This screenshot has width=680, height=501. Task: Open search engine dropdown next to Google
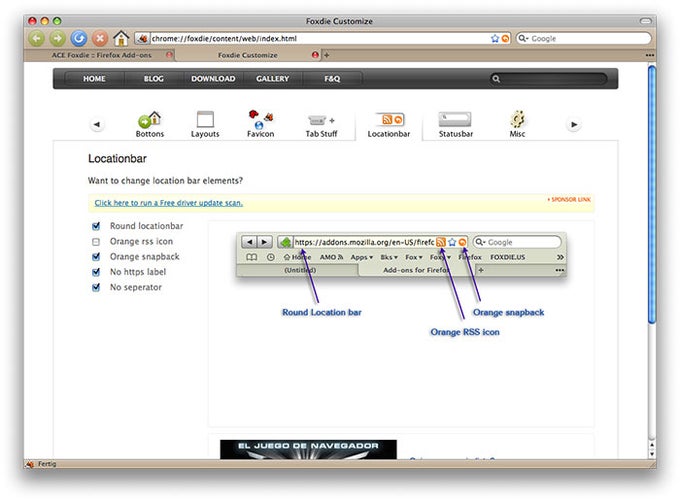(x=523, y=39)
